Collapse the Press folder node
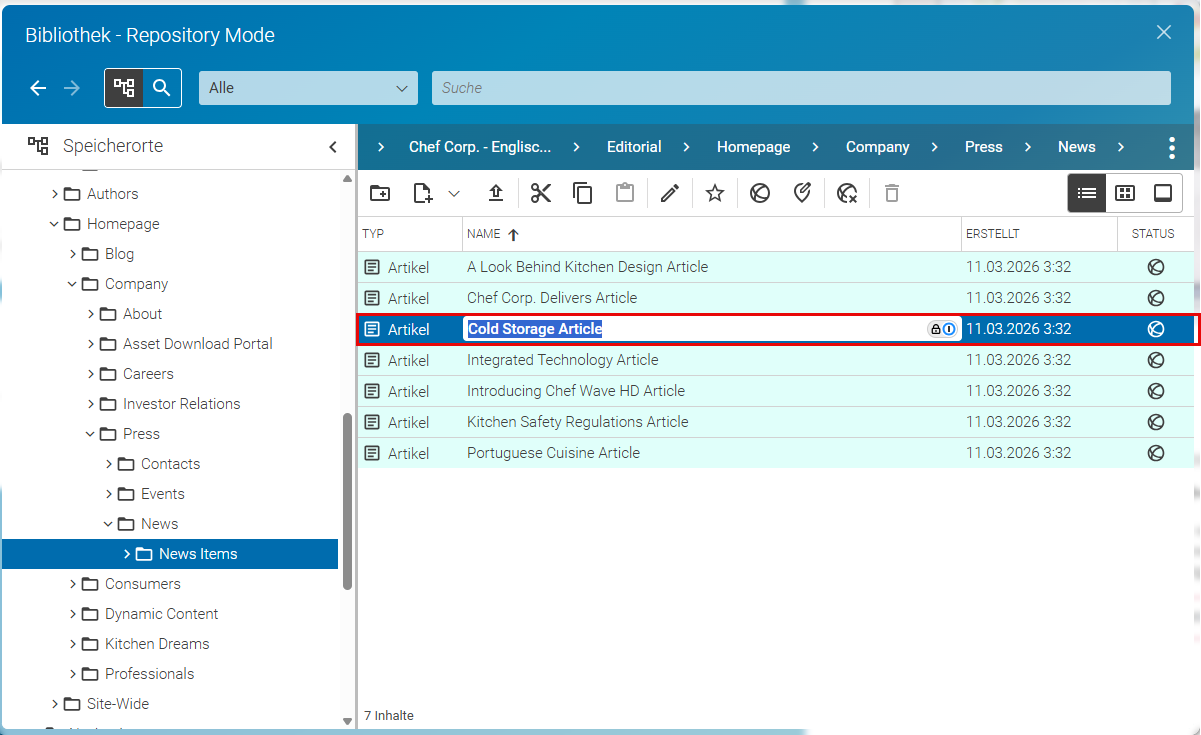Image resolution: width=1201 pixels, height=735 pixels. 91,434
